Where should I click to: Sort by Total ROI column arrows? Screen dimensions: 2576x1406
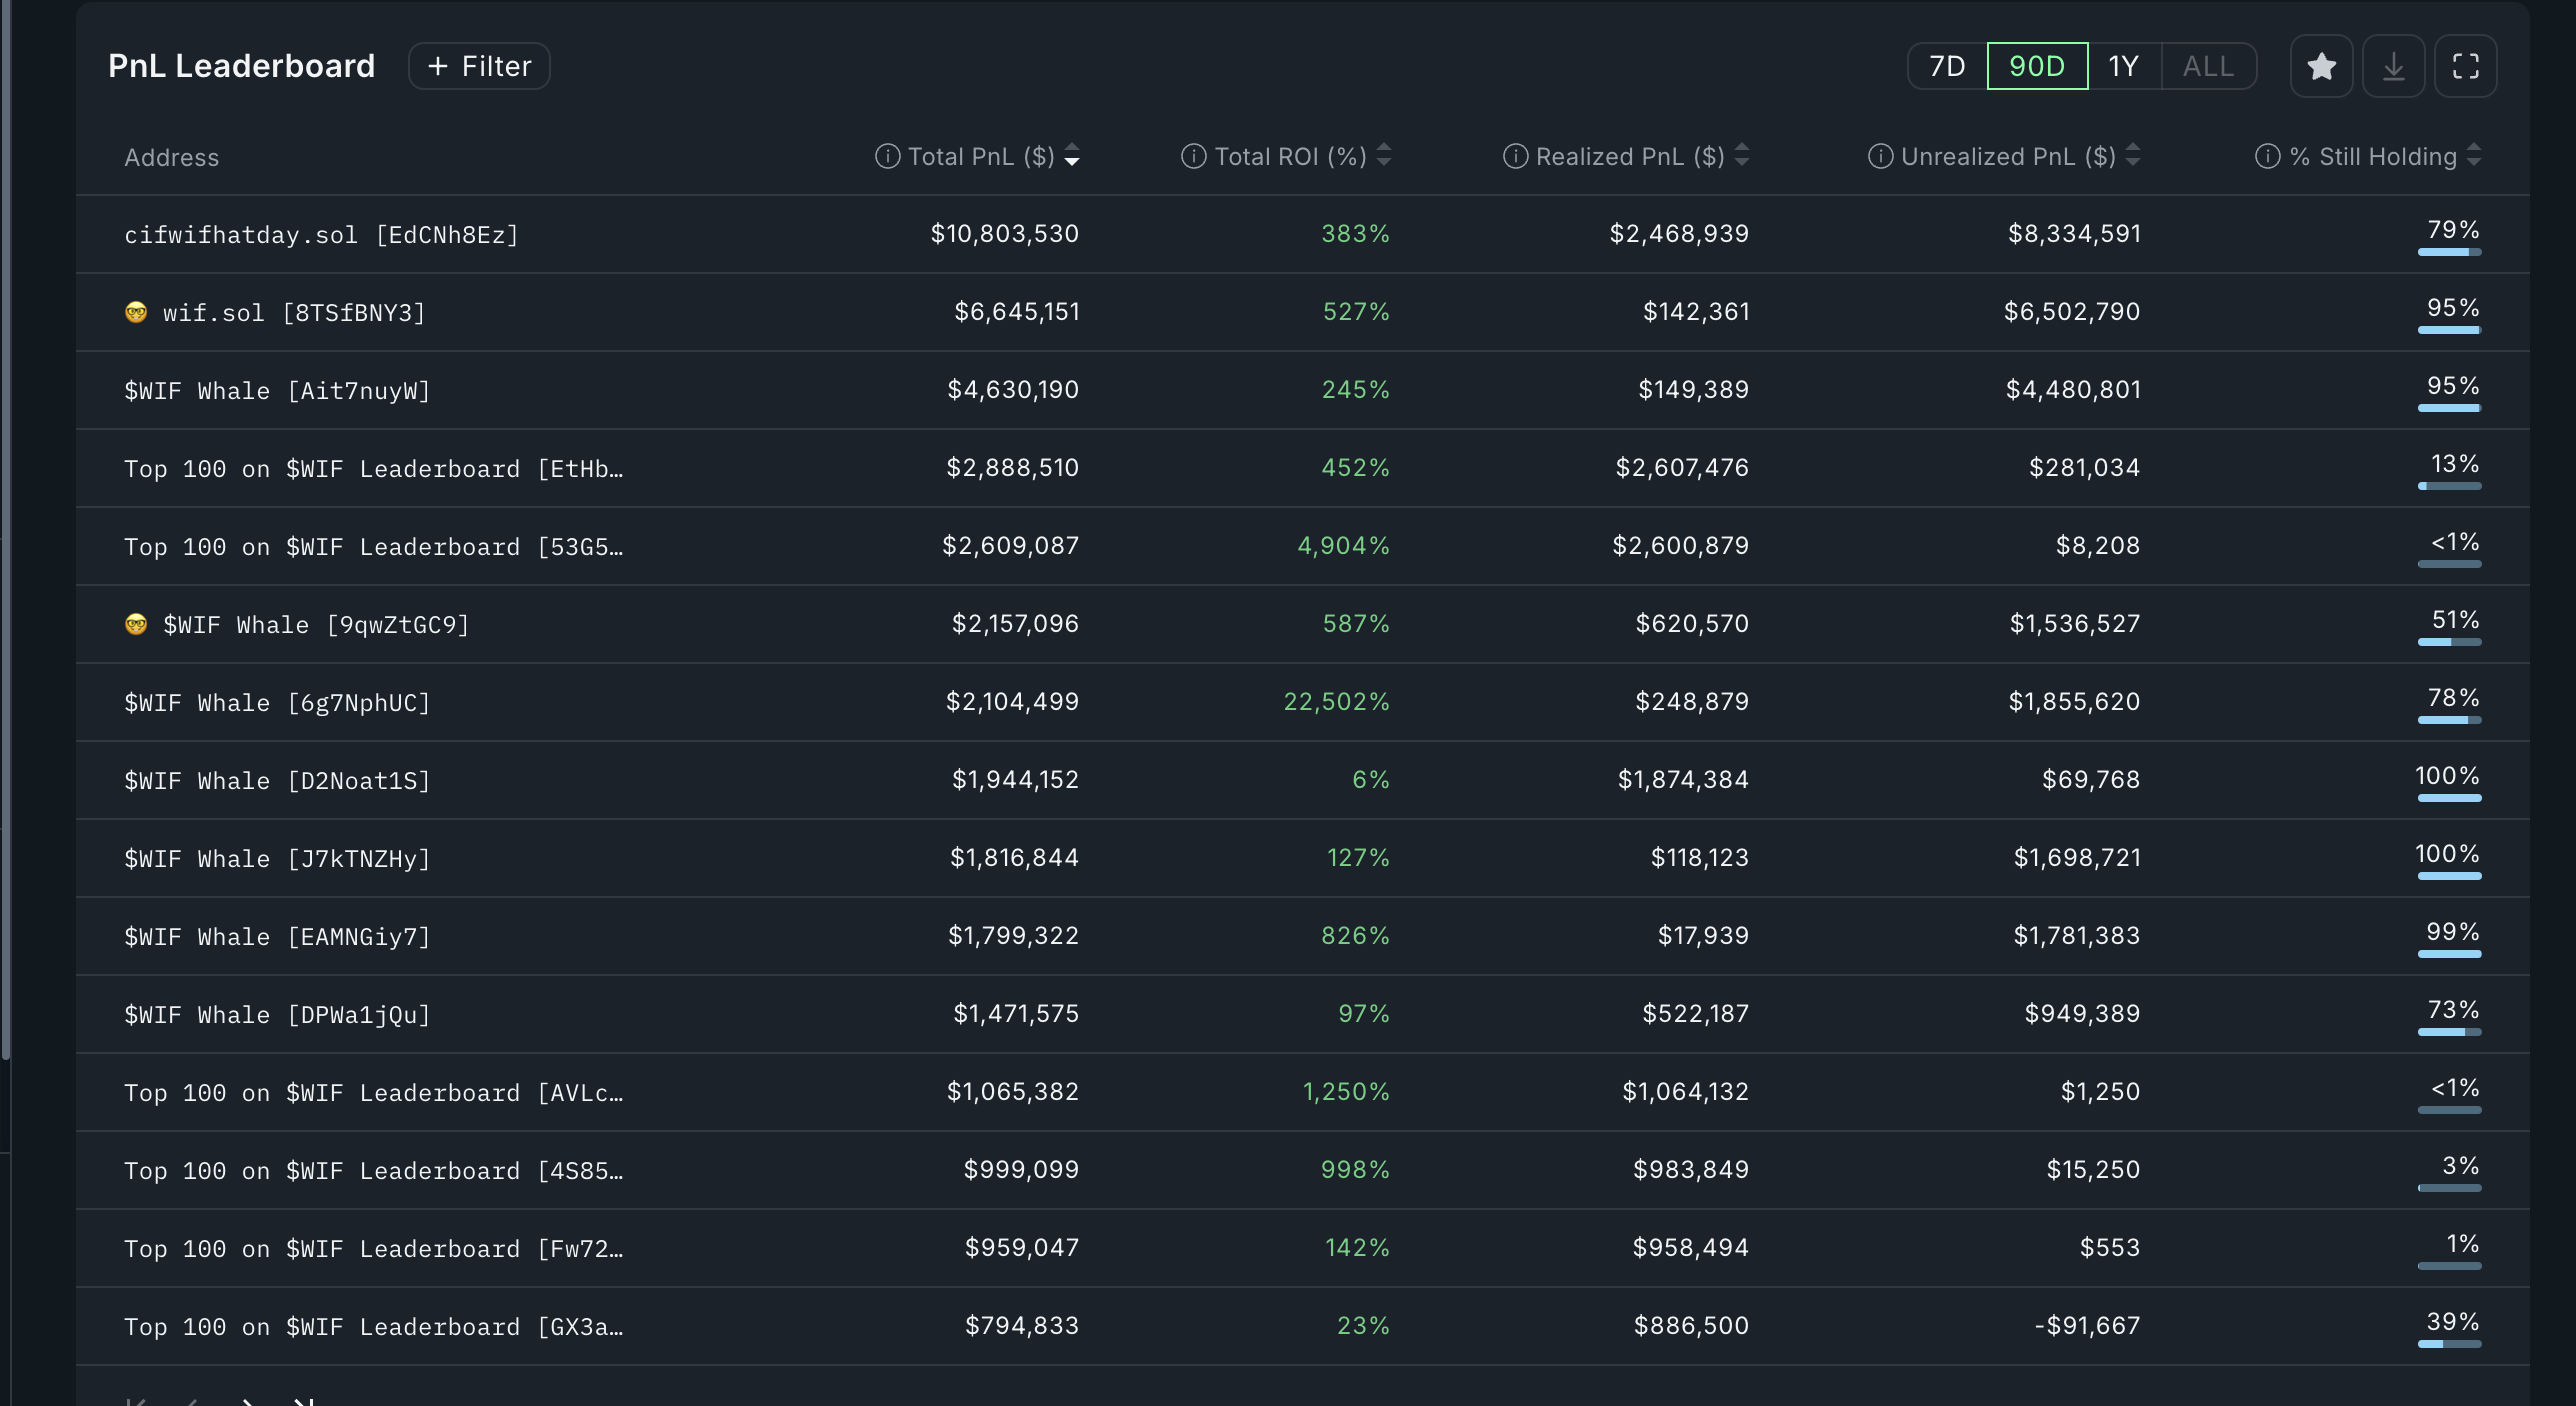tap(1384, 156)
